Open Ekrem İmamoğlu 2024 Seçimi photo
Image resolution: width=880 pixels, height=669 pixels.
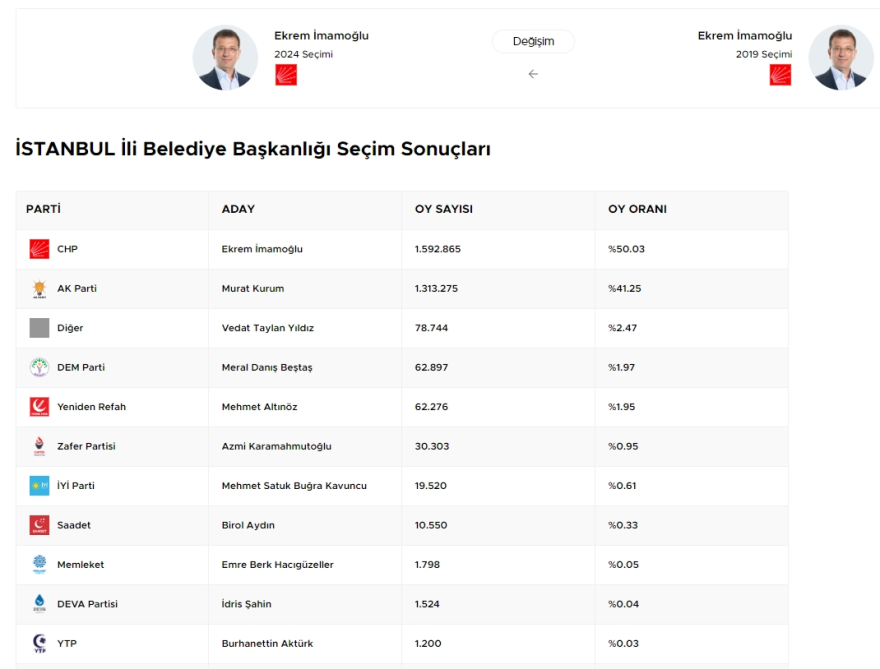pos(225,57)
